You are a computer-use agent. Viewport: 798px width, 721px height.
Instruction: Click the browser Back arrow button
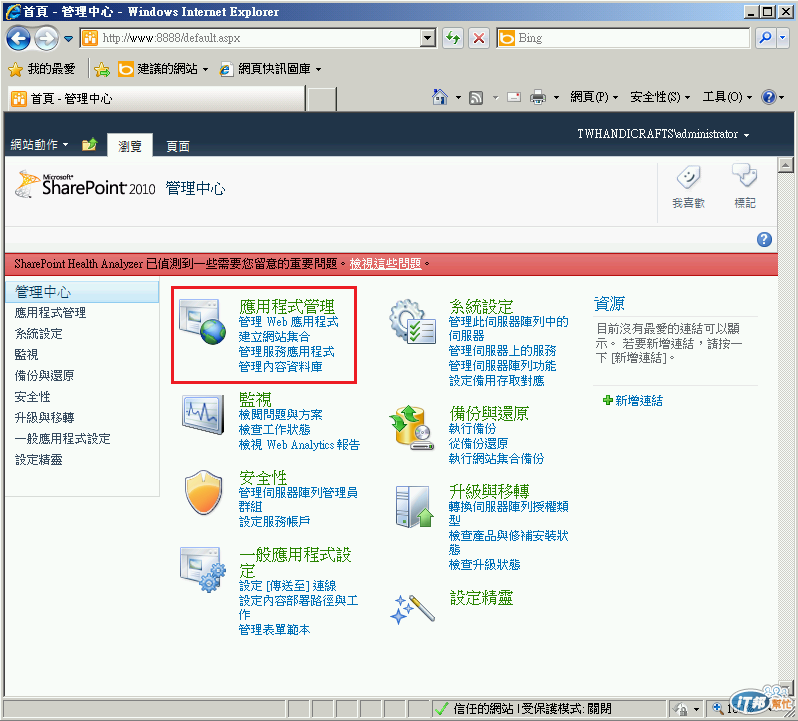click(18, 38)
